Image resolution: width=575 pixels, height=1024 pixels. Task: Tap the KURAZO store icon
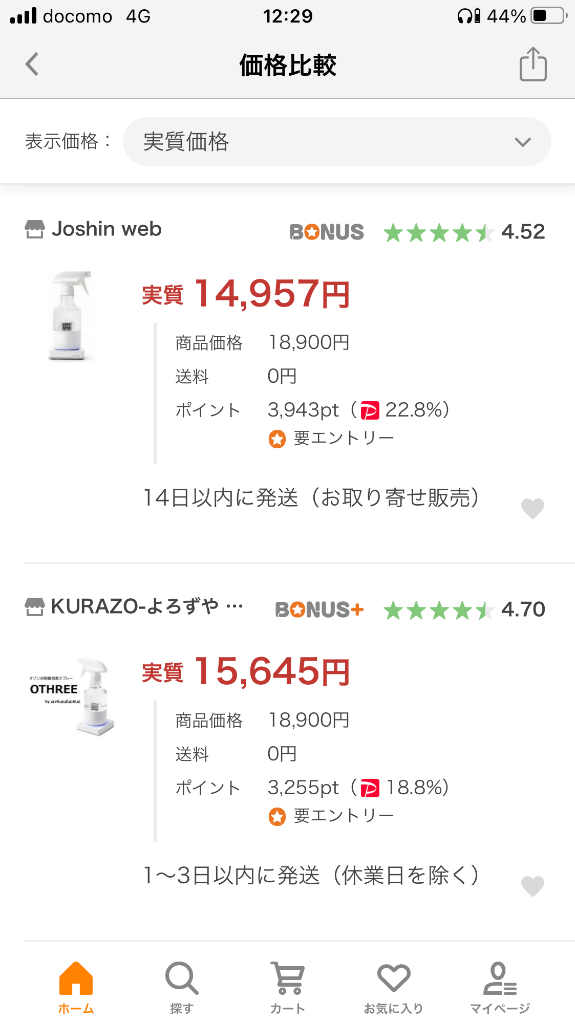35,607
